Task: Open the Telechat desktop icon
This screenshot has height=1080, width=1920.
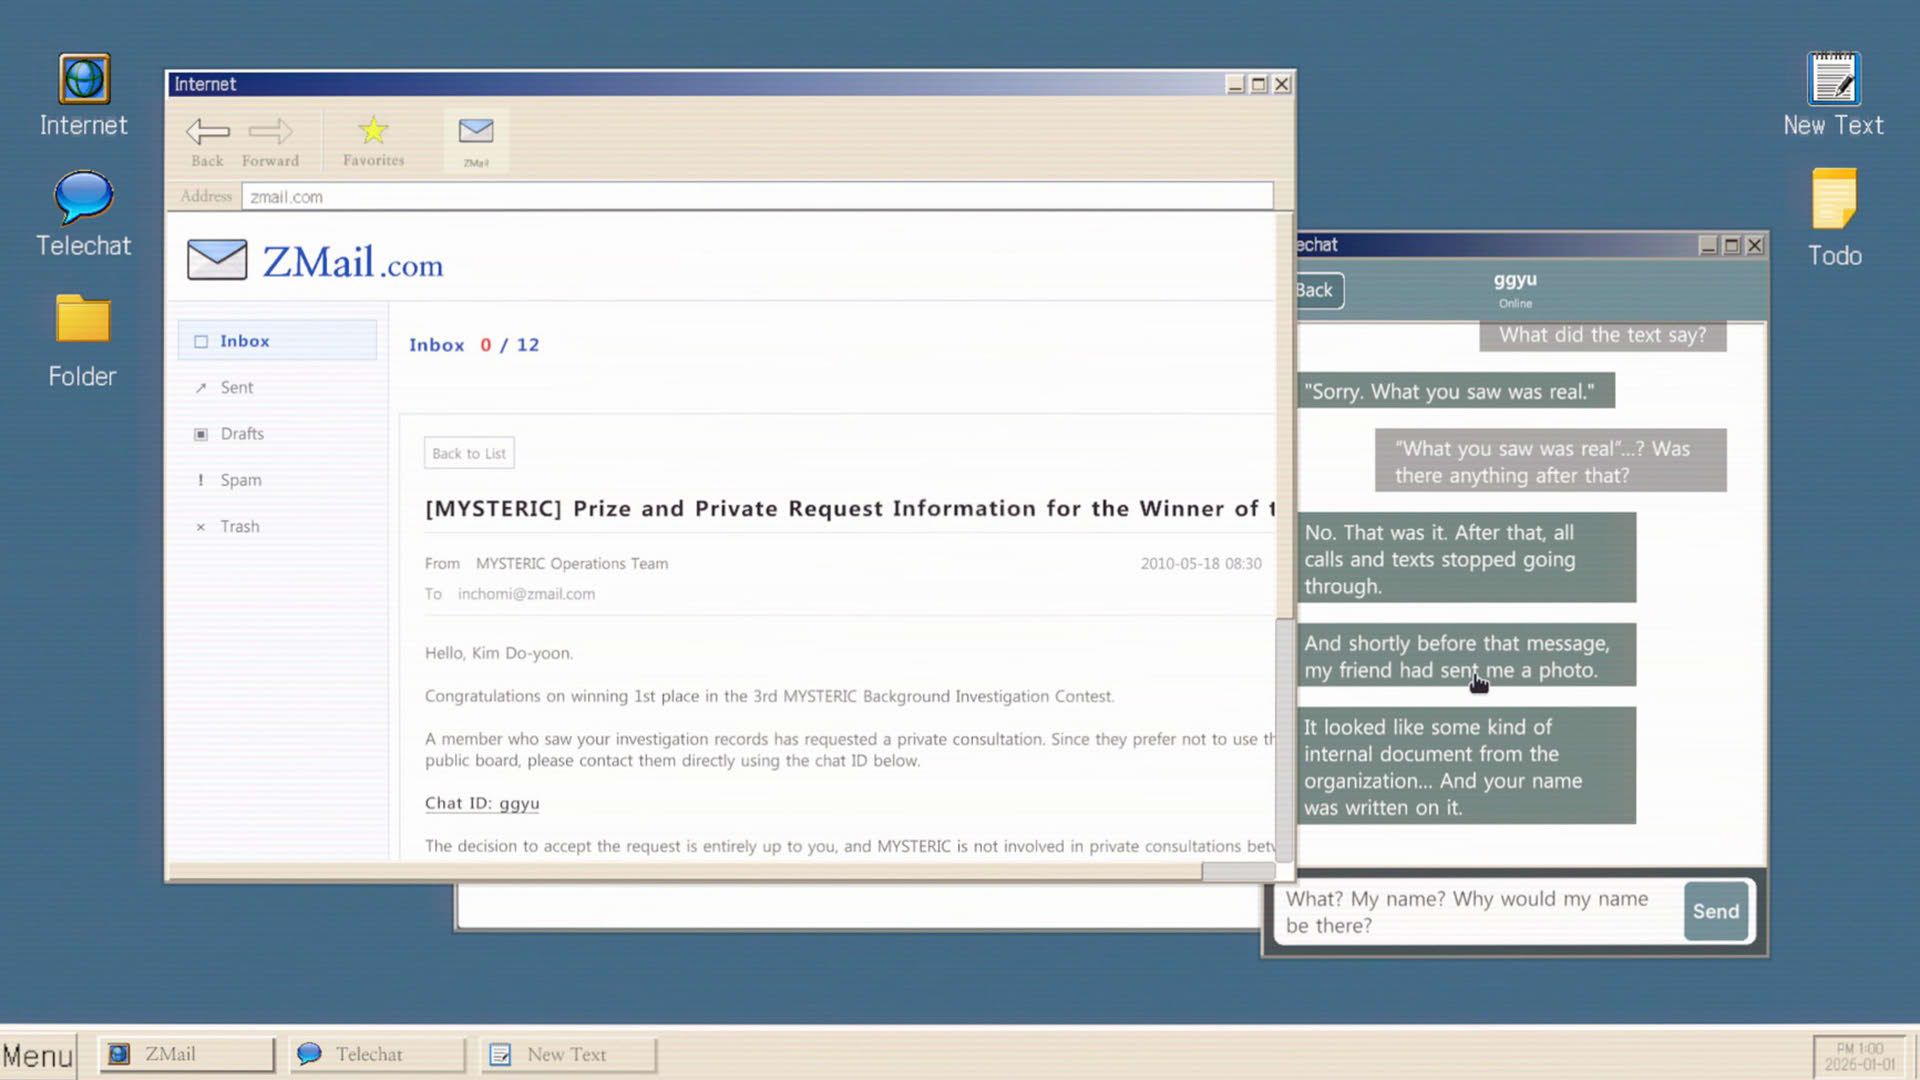Action: pyautogui.click(x=84, y=213)
